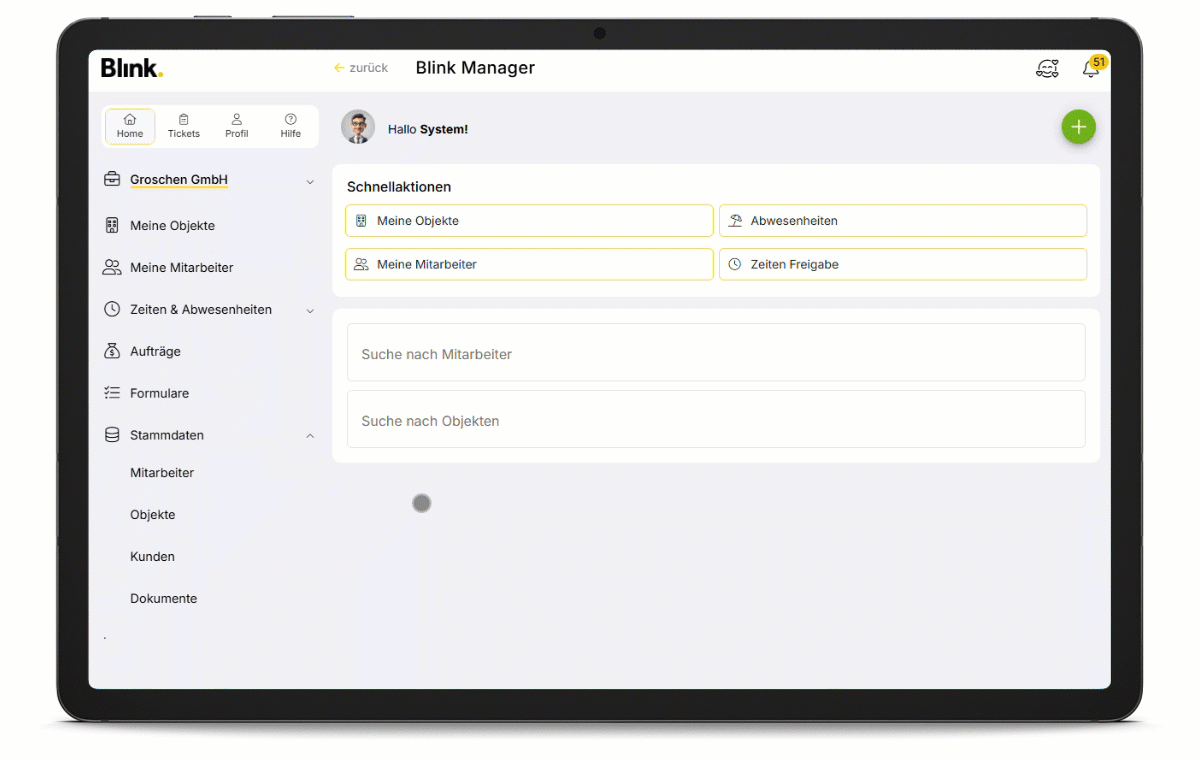Click the green plus add button
Image resolution: width=1200 pixels, height=760 pixels.
coord(1078,127)
